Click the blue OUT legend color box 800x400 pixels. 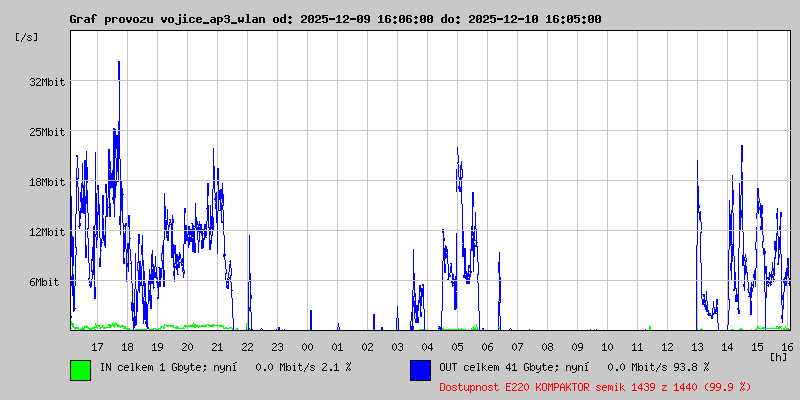coord(420,370)
